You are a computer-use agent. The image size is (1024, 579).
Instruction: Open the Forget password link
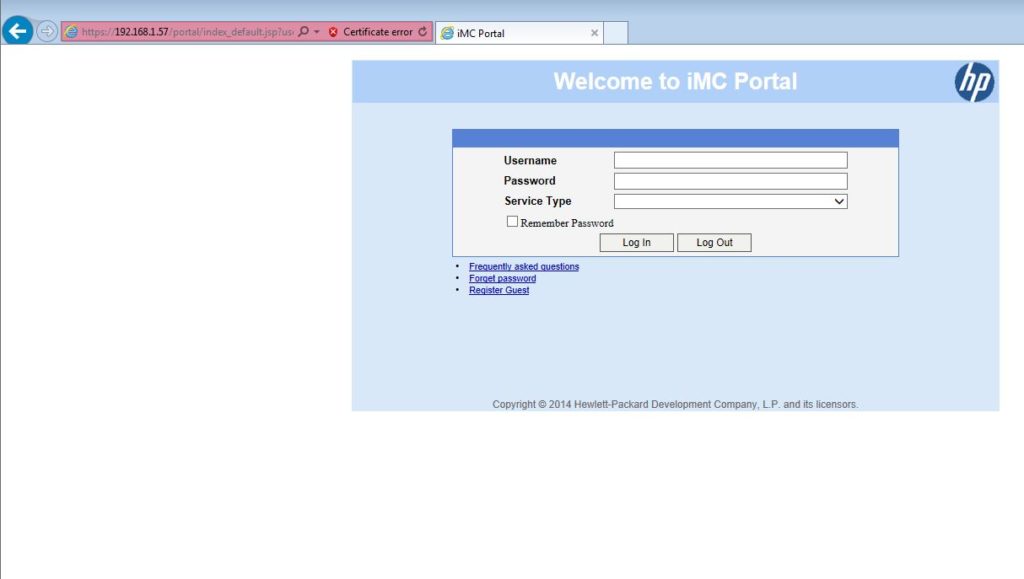501,278
